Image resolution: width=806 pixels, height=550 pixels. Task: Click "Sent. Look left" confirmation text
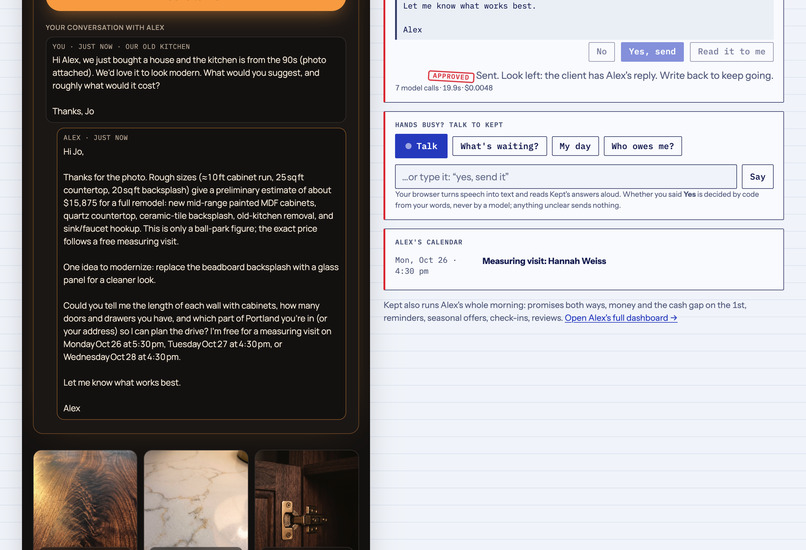click(x=625, y=76)
